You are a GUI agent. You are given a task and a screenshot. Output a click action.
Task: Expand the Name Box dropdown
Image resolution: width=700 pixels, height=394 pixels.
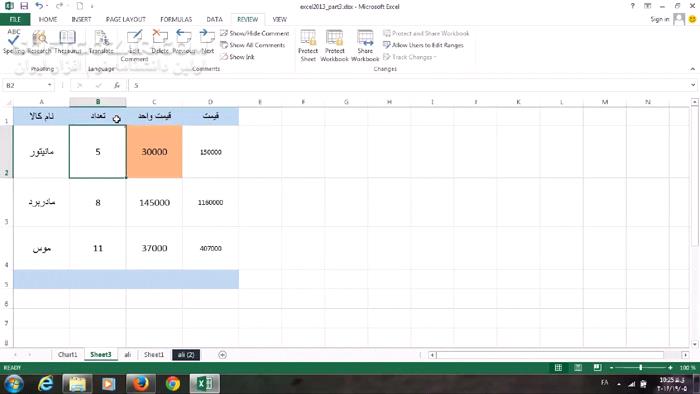(50, 85)
